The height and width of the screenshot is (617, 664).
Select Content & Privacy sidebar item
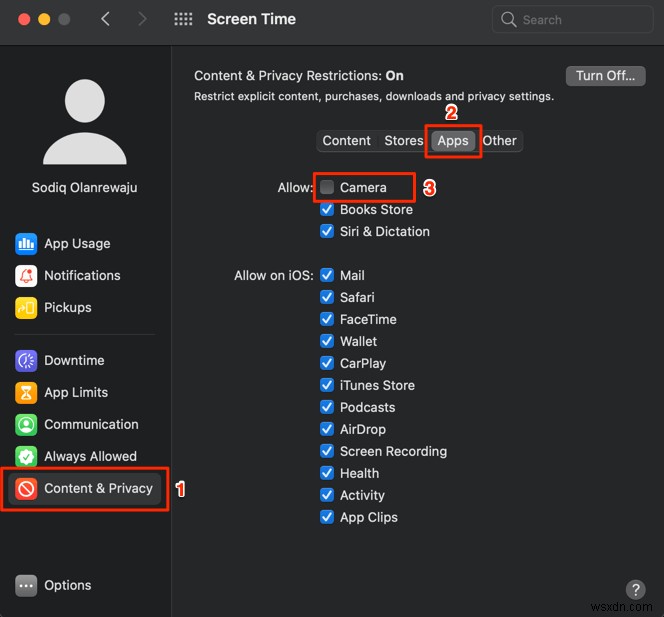[x=85, y=489]
